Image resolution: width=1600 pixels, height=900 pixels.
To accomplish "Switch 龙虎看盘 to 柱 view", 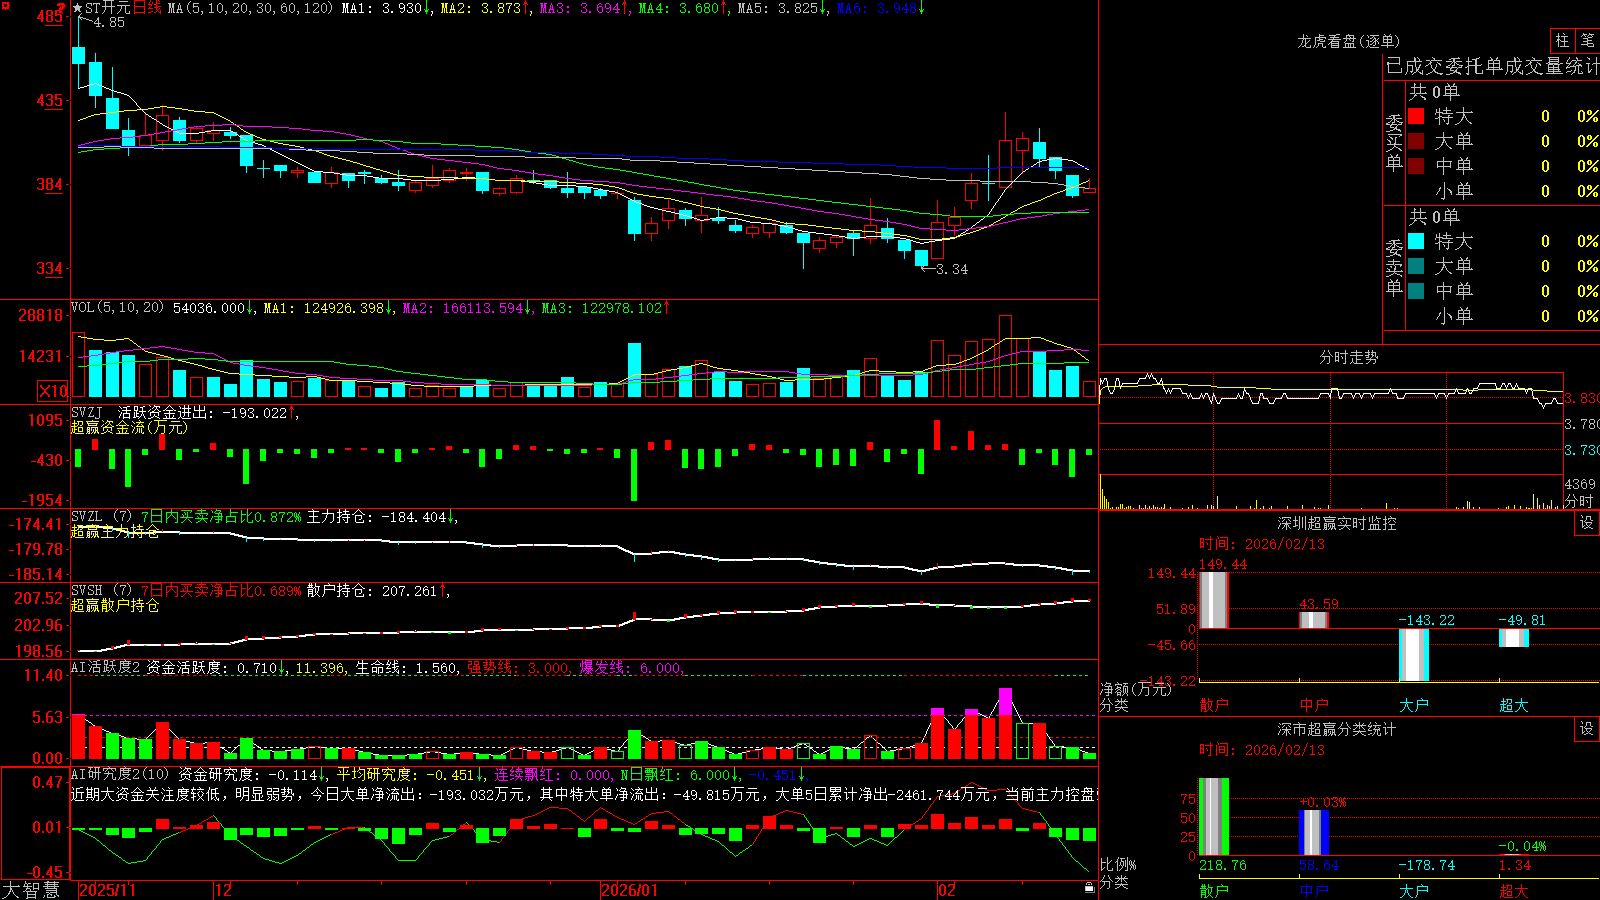I will [x=1562, y=40].
